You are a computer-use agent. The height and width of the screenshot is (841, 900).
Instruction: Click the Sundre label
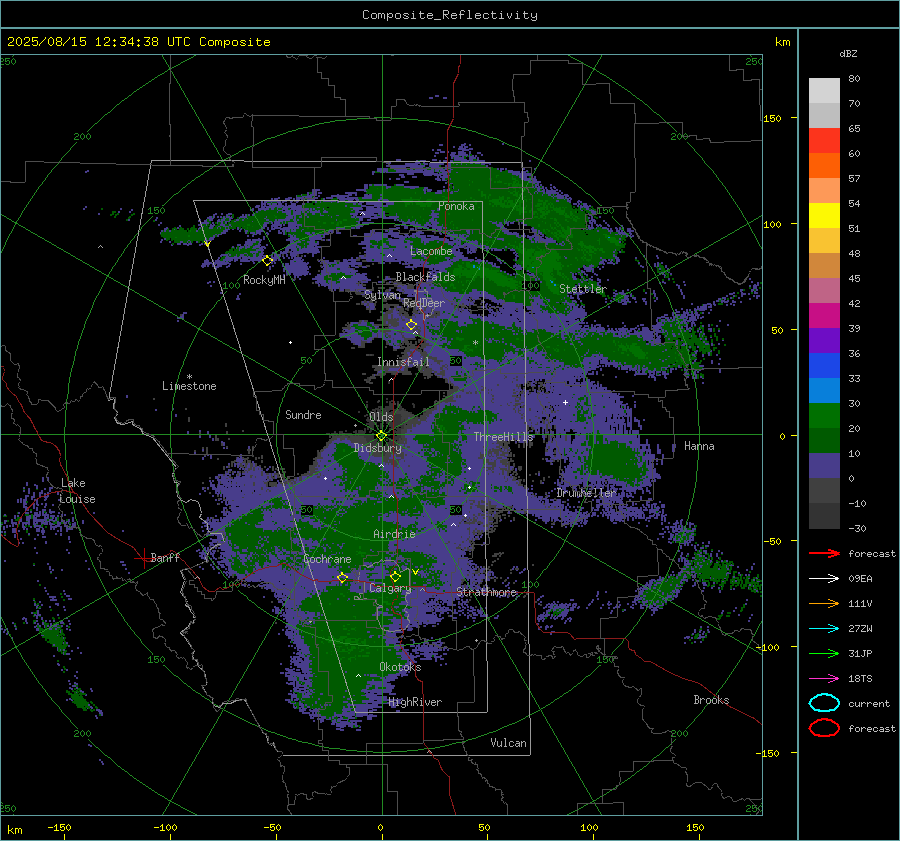pos(303,414)
